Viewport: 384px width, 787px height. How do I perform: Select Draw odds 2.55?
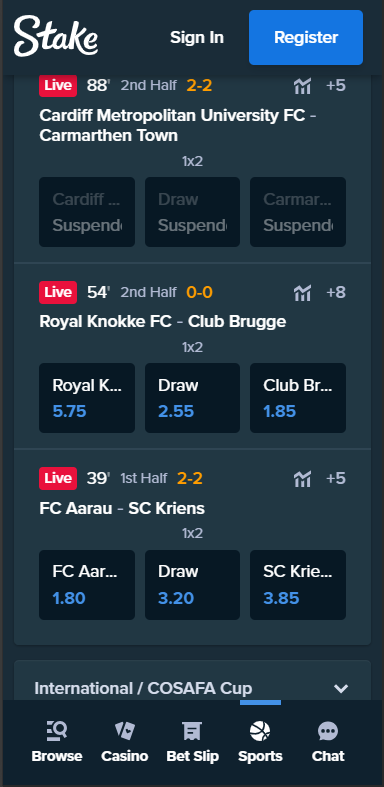192,398
